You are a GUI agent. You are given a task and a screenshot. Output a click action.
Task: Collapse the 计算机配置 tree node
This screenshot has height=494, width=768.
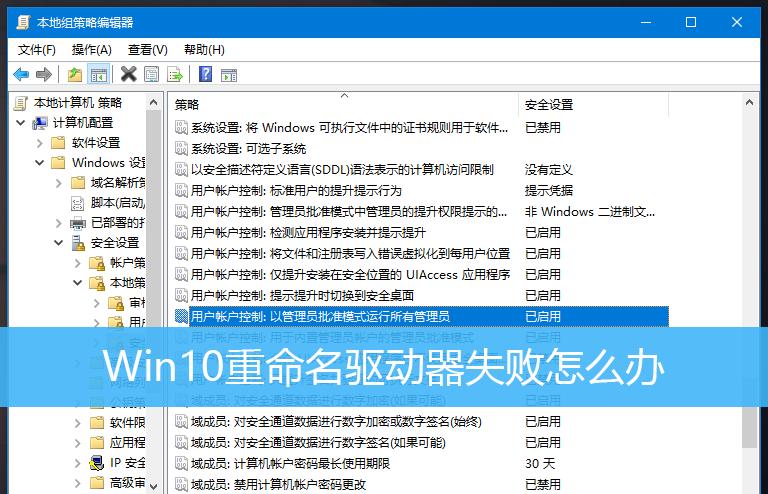(x=21, y=122)
